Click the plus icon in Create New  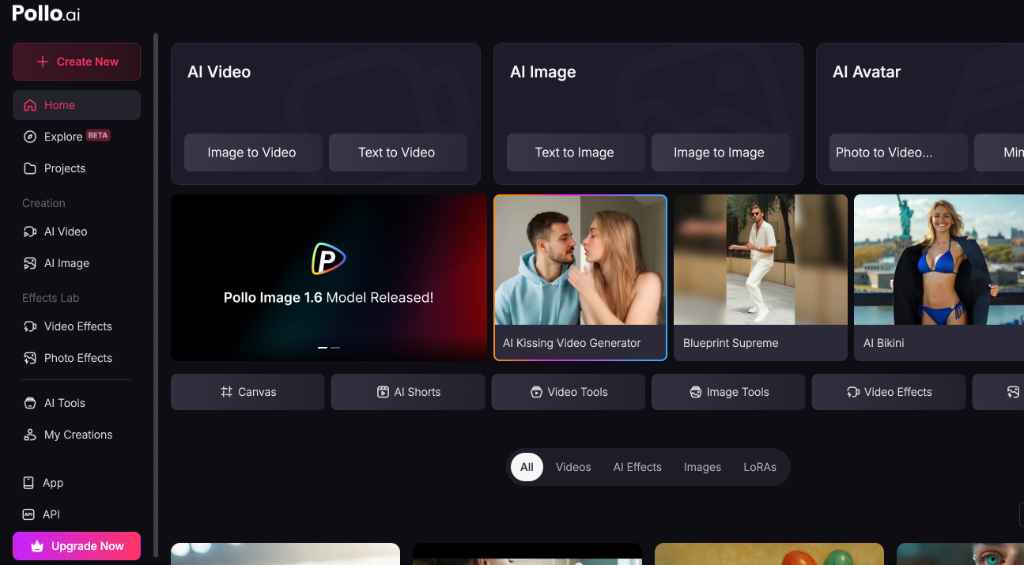tap(42, 61)
